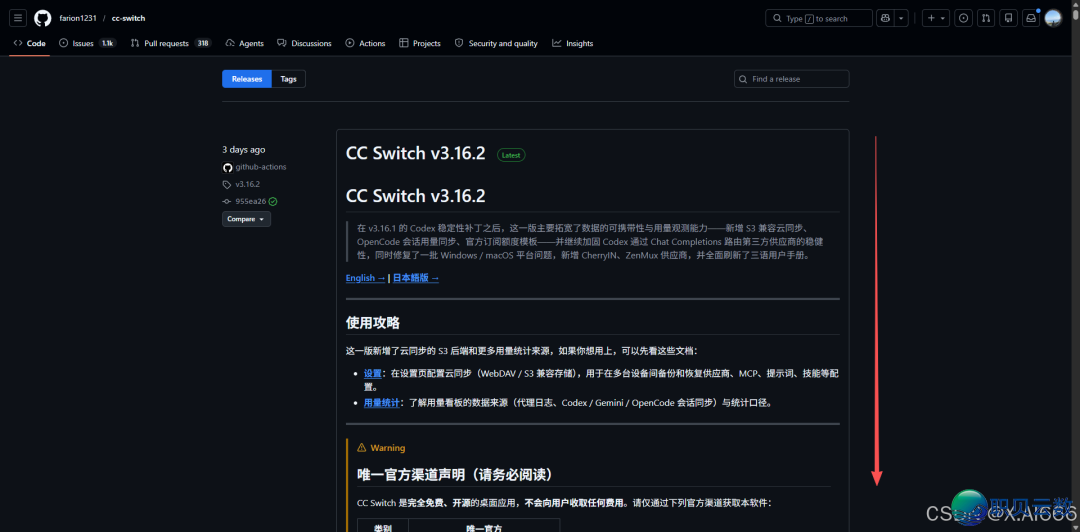Image resolution: width=1080 pixels, height=532 pixels.
Task: Click the Warning alert label
Action: click(382, 448)
